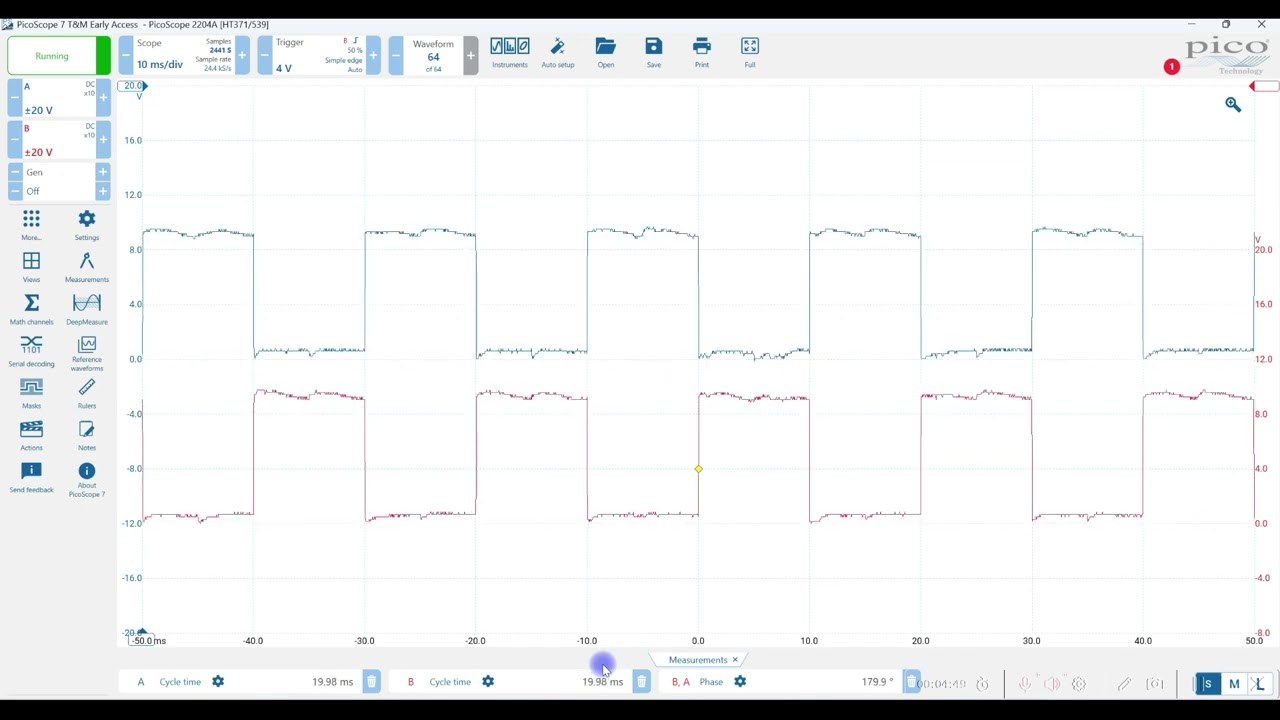The image size is (1280, 720).
Task: Decrease the scope timebase
Action: coord(126,55)
